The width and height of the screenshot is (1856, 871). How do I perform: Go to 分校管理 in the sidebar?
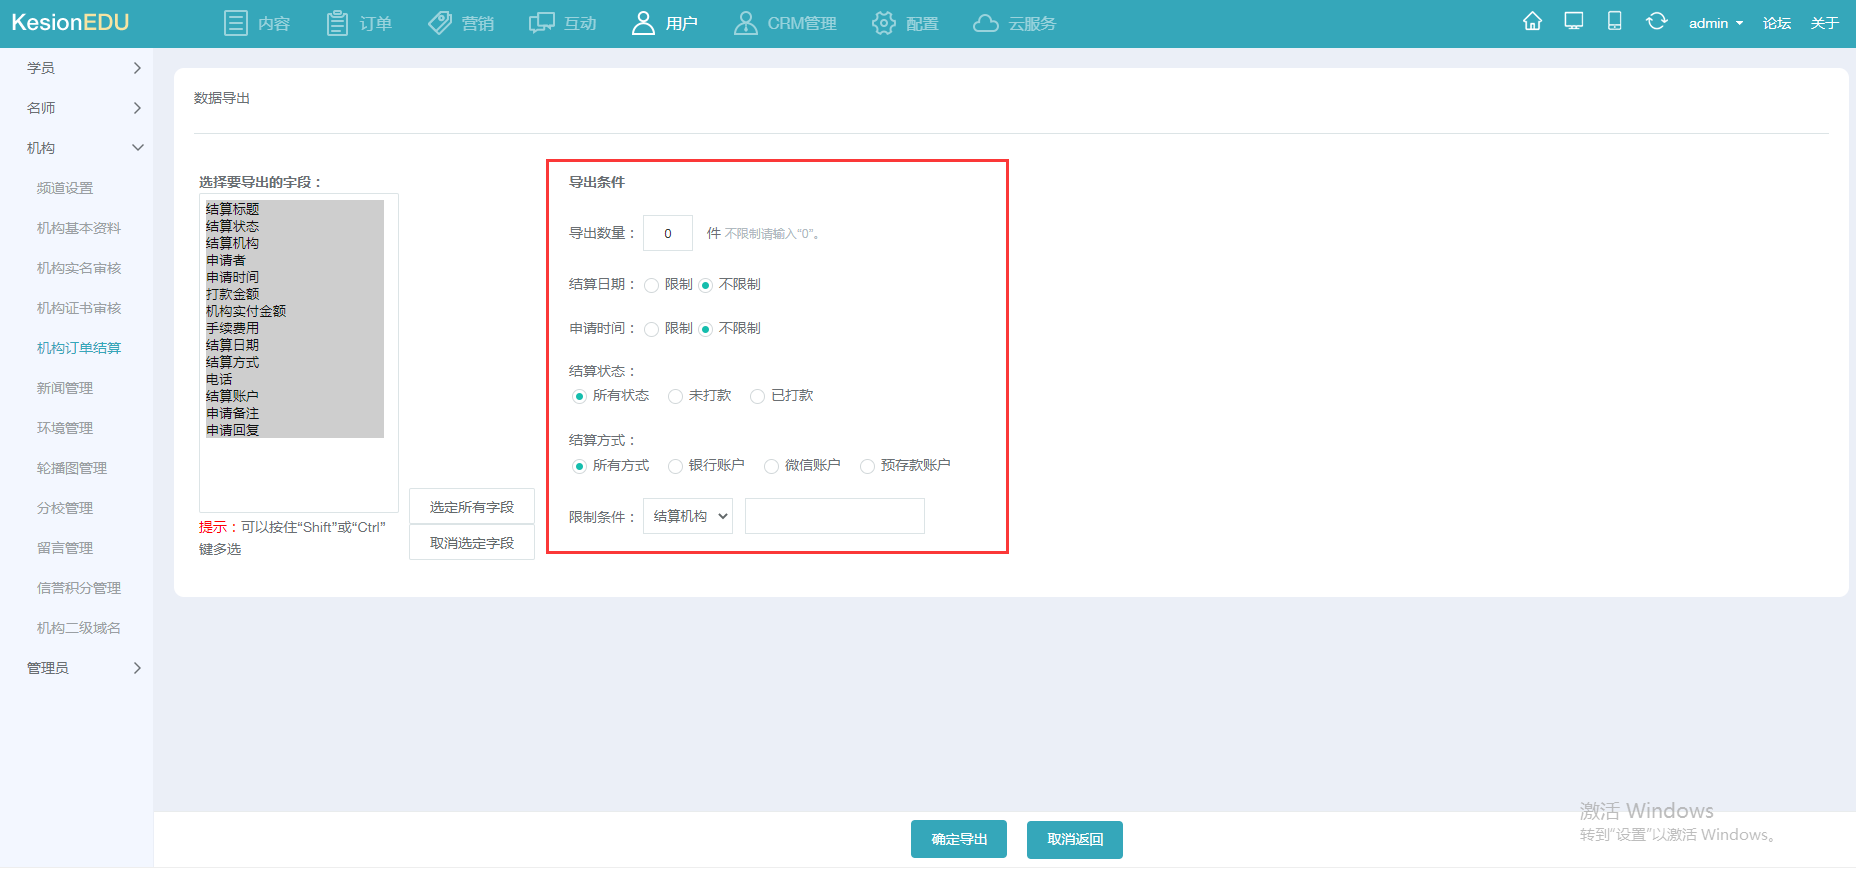coord(65,508)
